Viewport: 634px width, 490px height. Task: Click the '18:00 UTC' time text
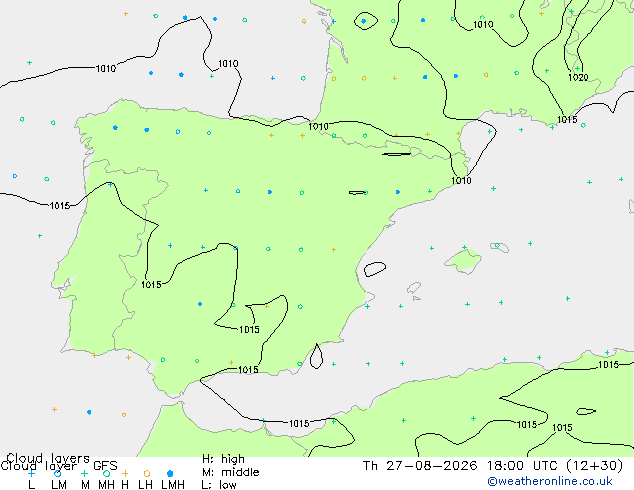(x=523, y=466)
